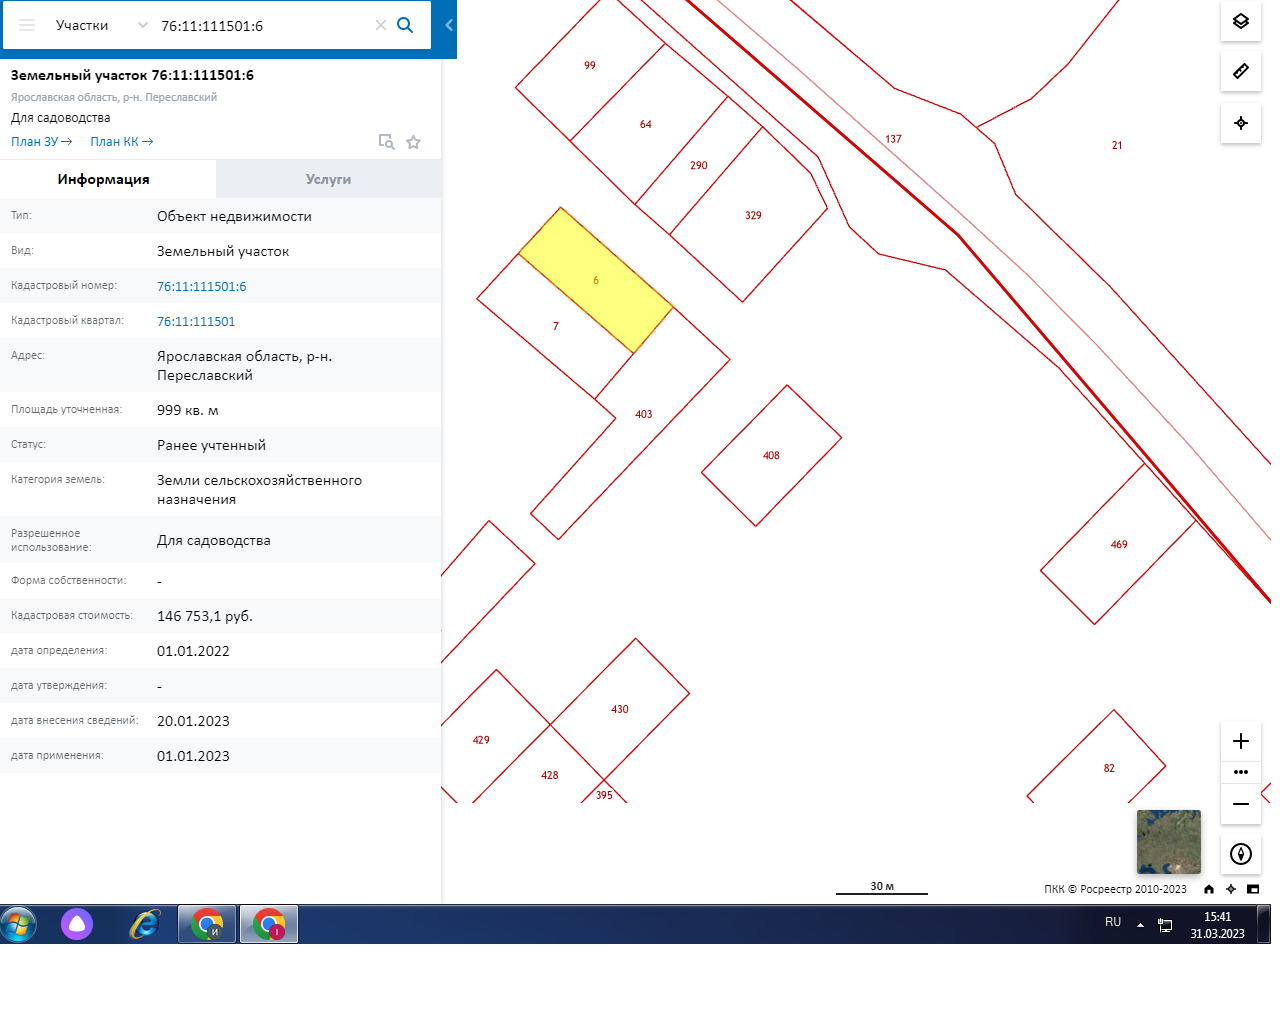Select parcel 403 on the map
Image resolution: width=1280 pixels, height=1024 pixels.
click(x=643, y=414)
